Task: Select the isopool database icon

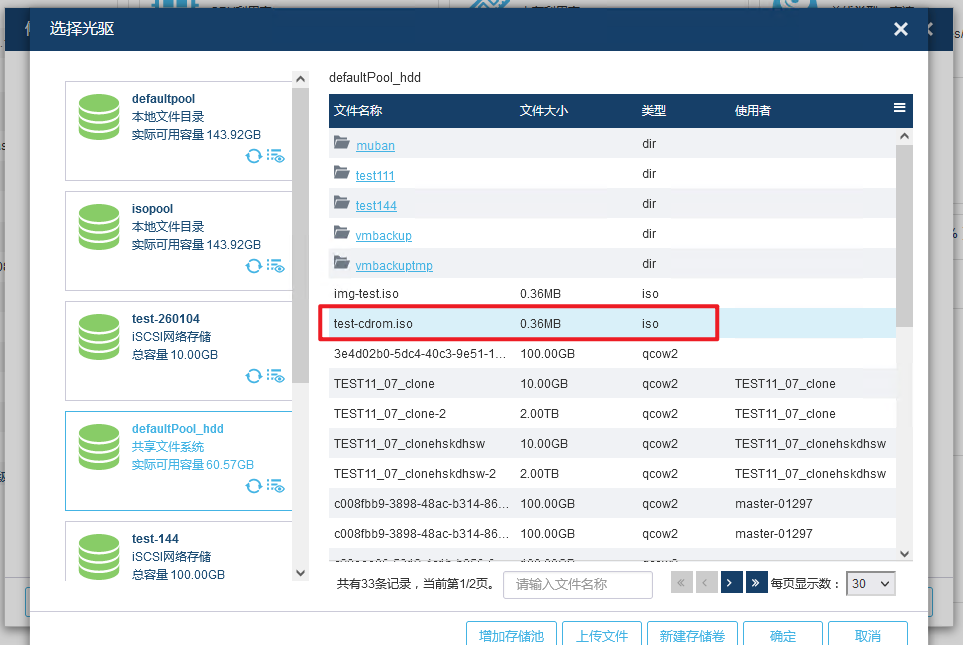Action: 99,227
